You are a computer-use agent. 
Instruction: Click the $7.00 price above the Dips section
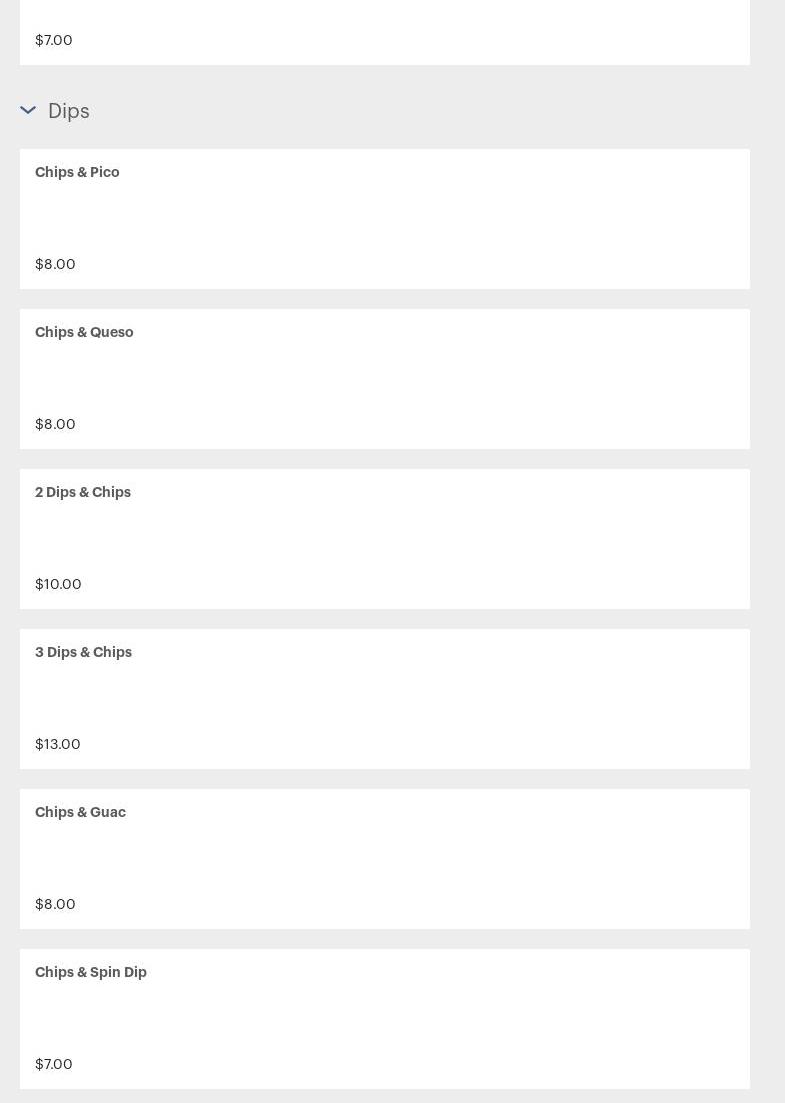(54, 40)
